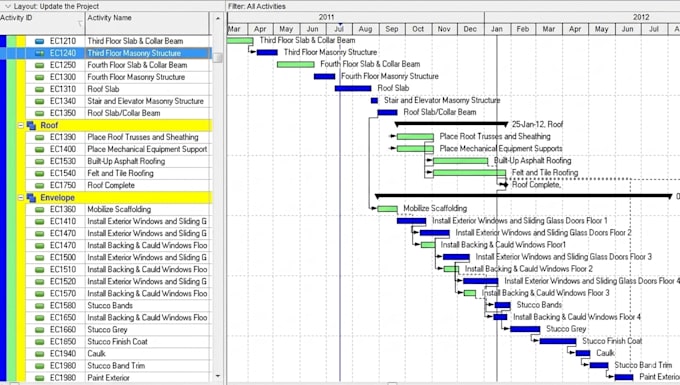Click activity icon beside EC1250
This screenshot has height=385, width=680.
pos(39,65)
